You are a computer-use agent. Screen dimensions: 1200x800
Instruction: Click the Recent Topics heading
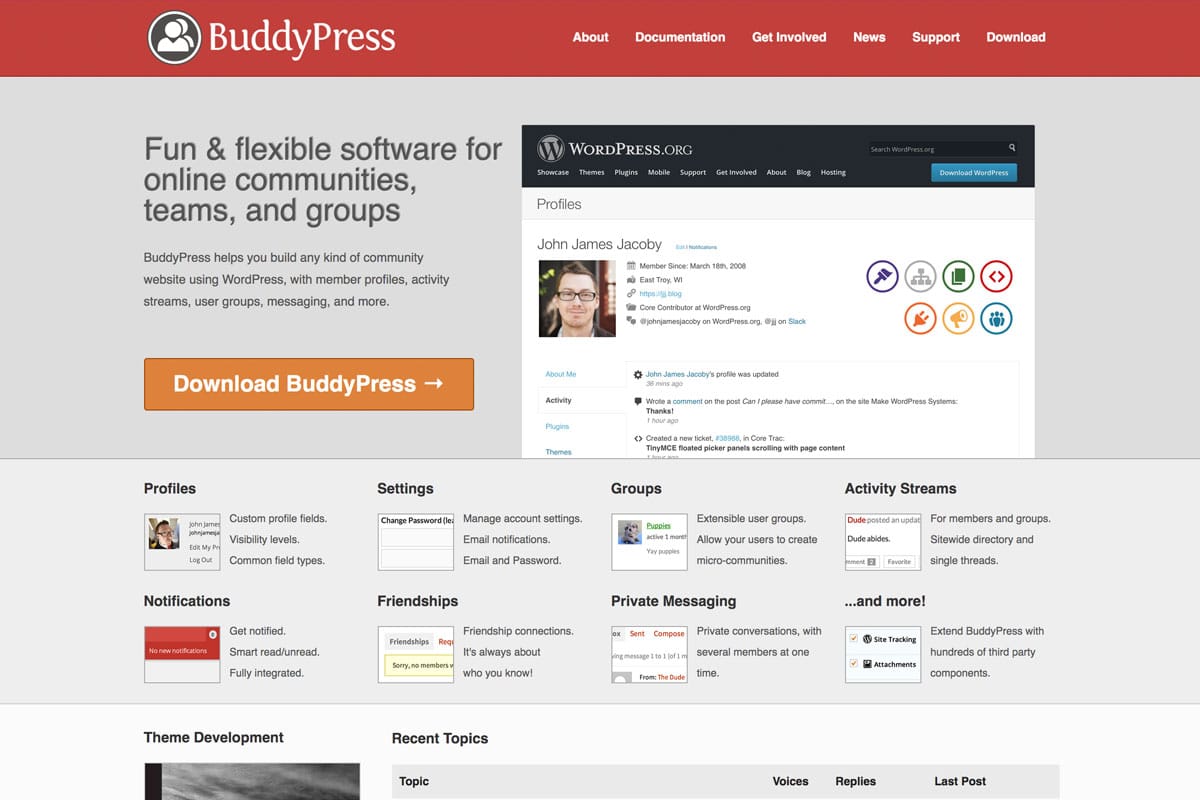click(440, 739)
